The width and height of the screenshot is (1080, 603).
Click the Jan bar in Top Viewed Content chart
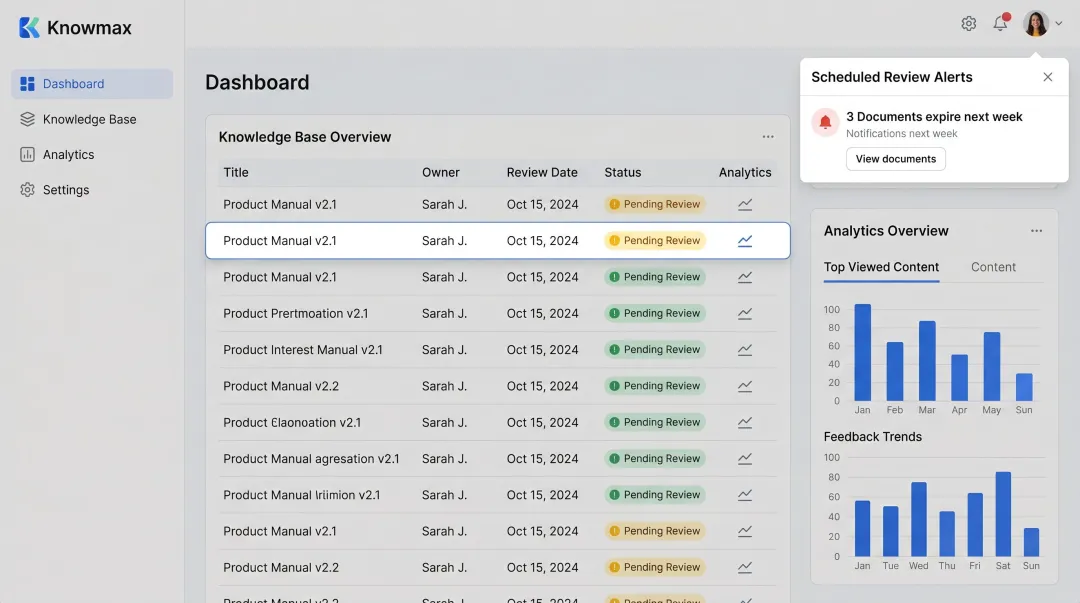click(862, 352)
